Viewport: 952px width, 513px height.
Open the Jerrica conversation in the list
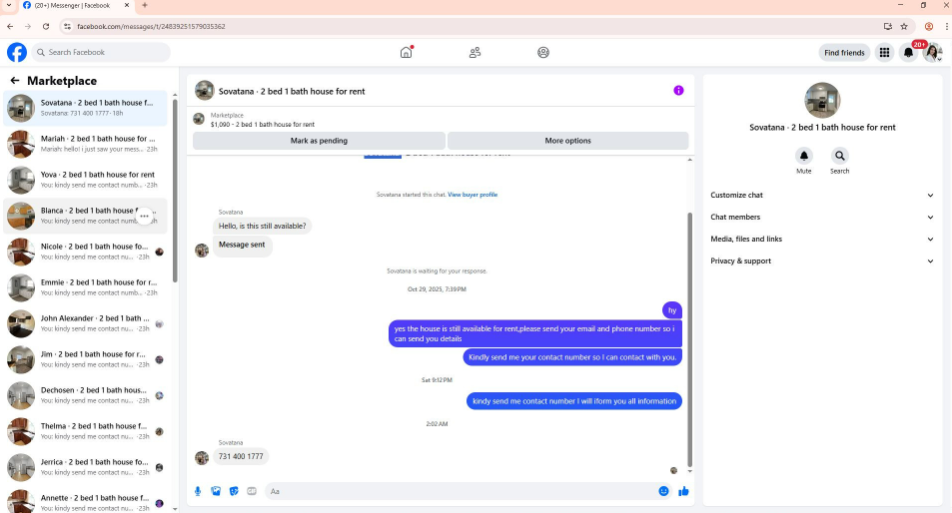pos(86,467)
